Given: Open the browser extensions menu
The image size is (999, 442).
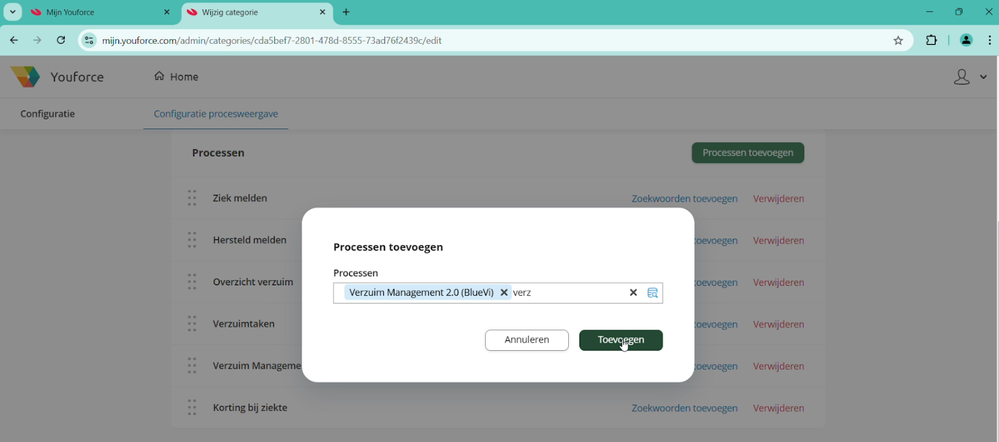Looking at the screenshot, I should coord(931,40).
